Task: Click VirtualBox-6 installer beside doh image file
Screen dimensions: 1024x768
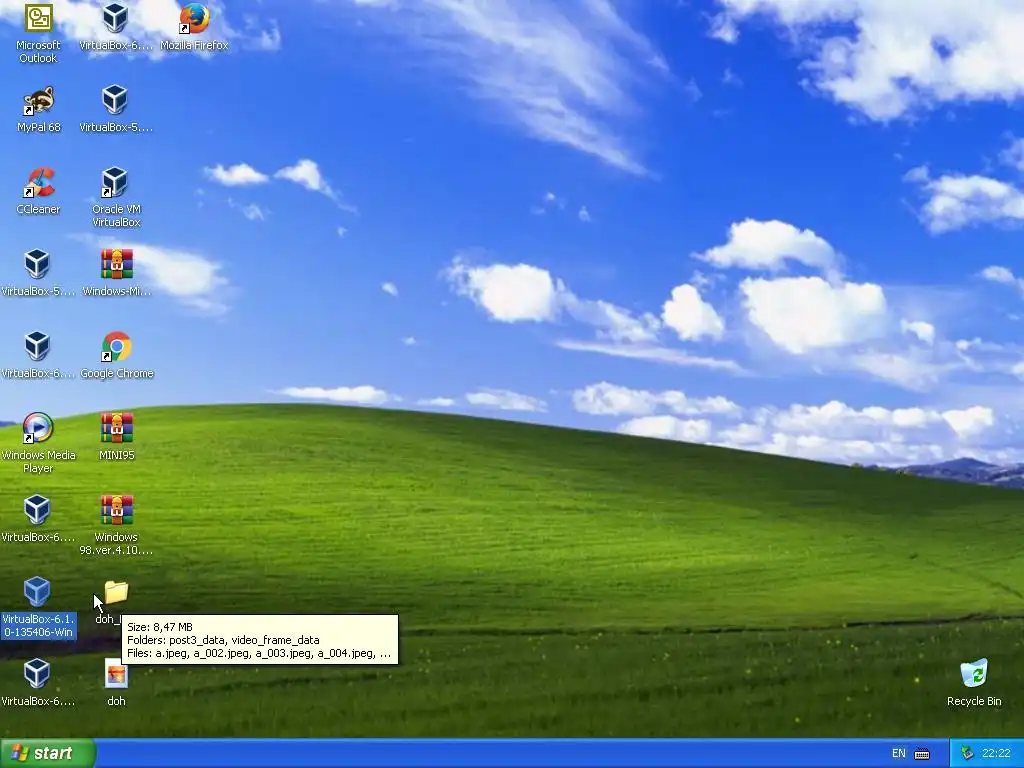Action: (37, 682)
